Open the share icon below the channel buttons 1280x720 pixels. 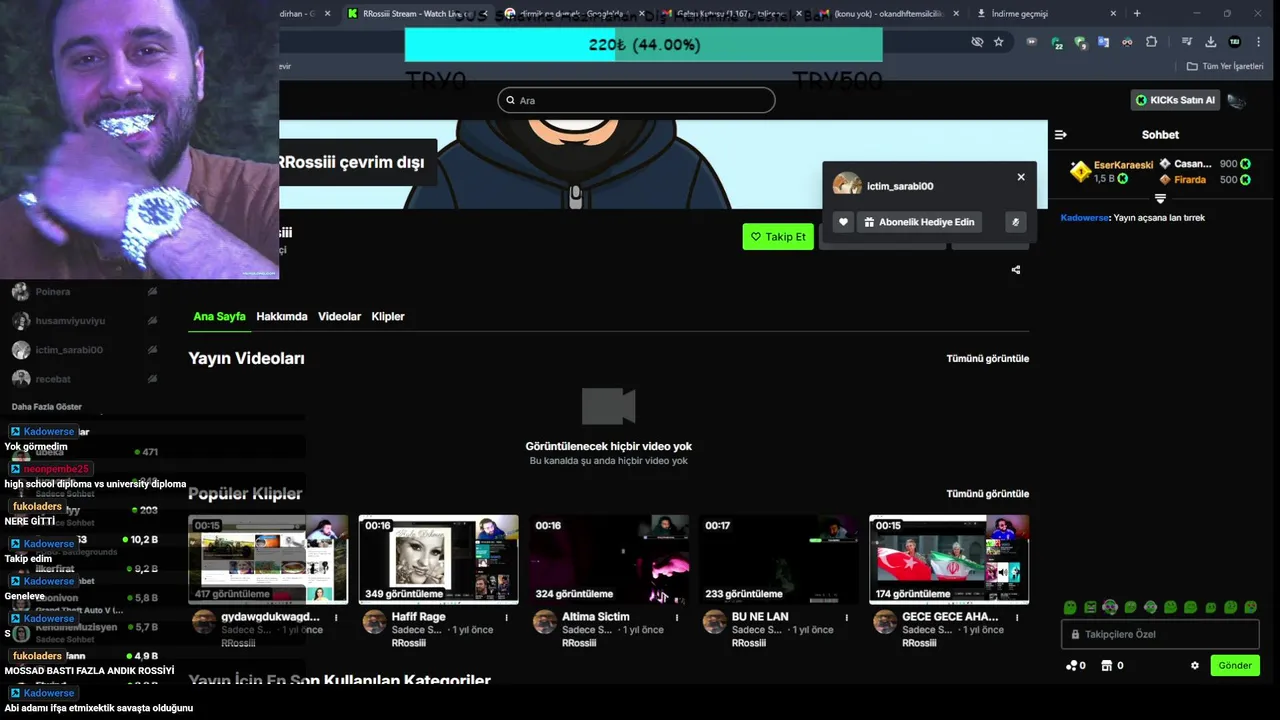click(x=1016, y=270)
